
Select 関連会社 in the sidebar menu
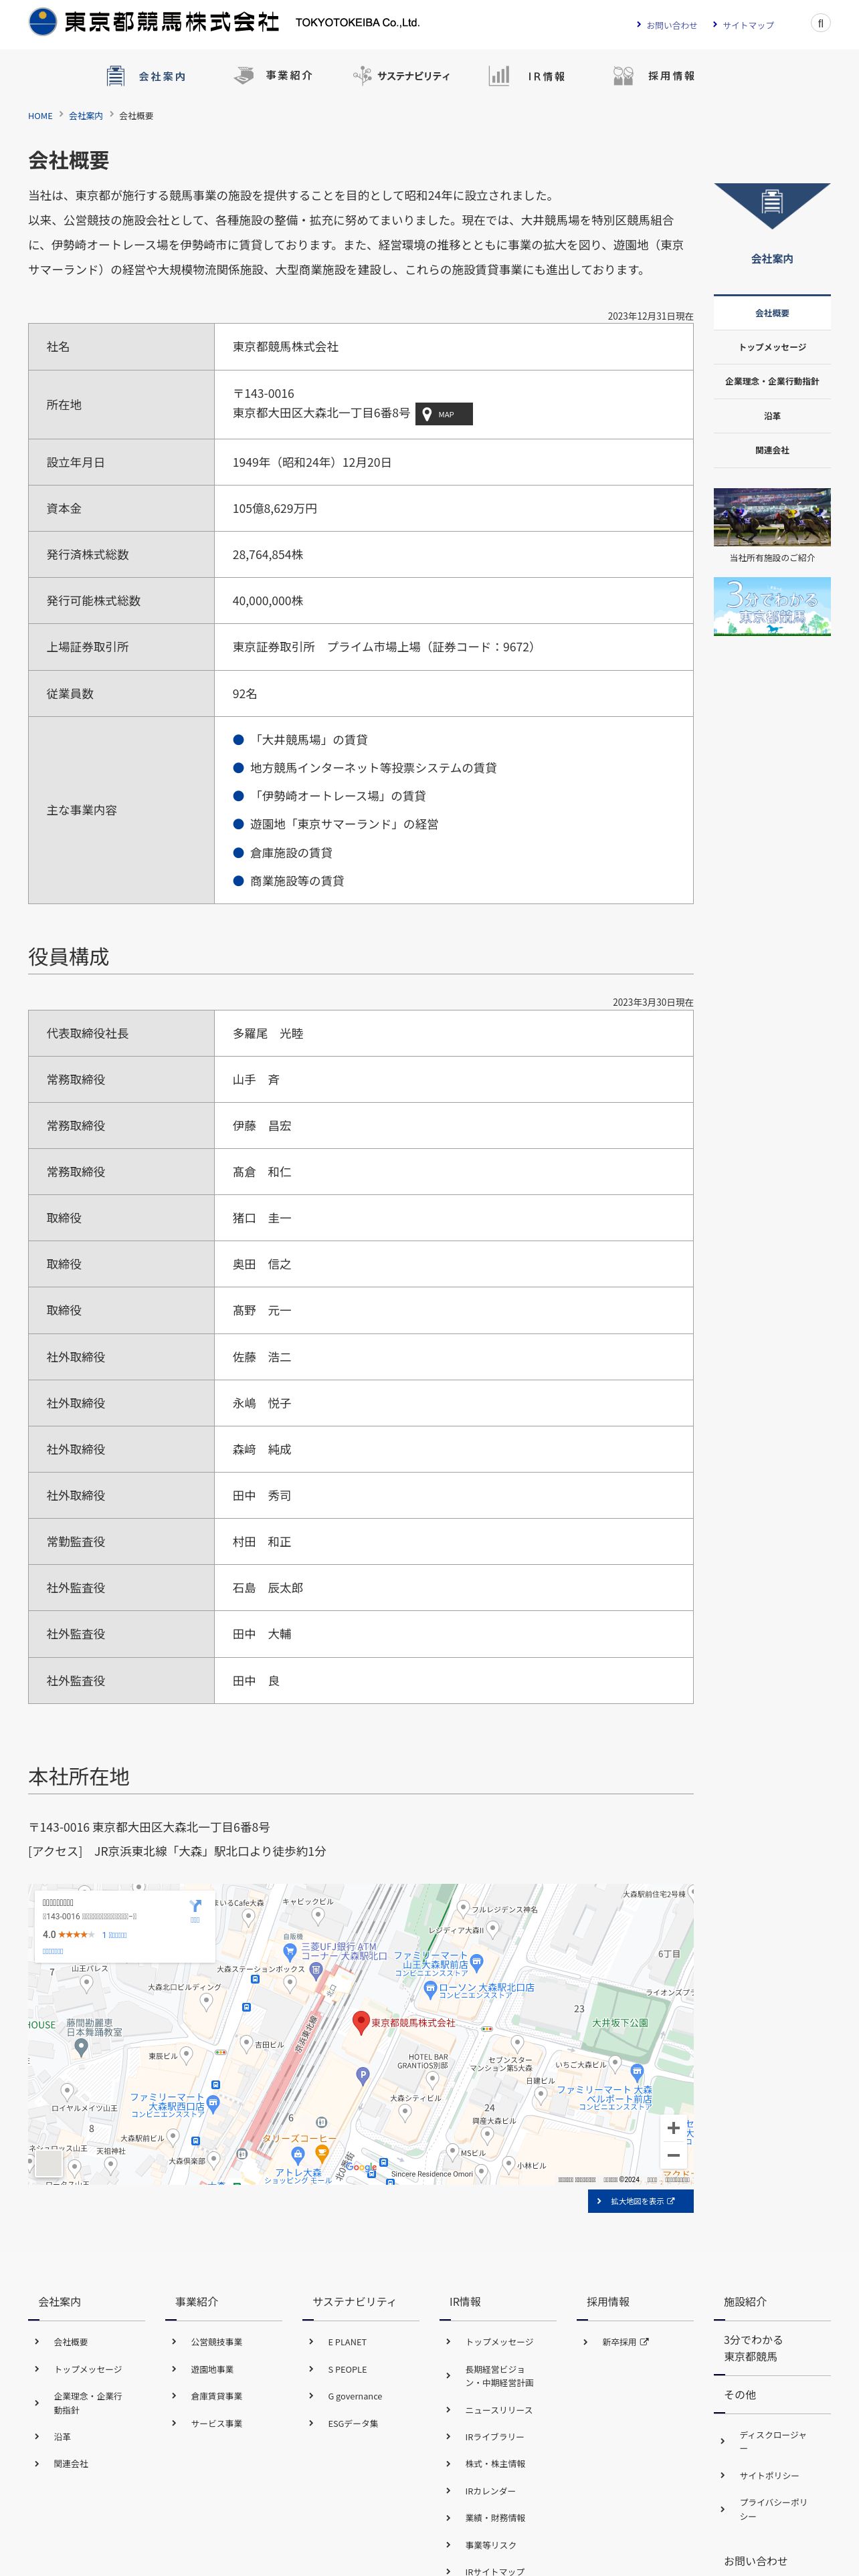pos(772,450)
